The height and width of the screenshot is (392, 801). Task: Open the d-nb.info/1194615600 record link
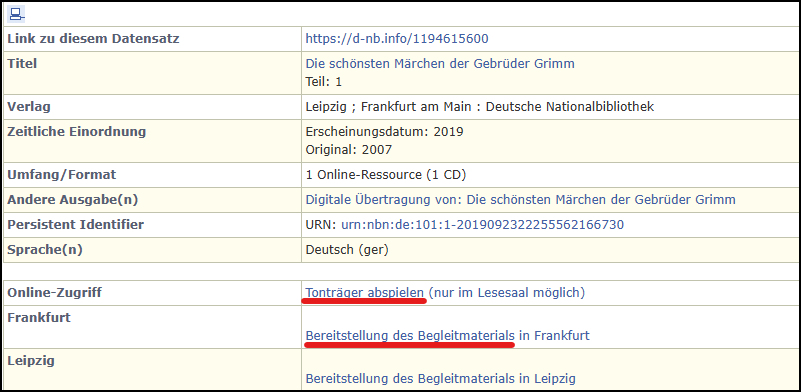click(x=397, y=38)
